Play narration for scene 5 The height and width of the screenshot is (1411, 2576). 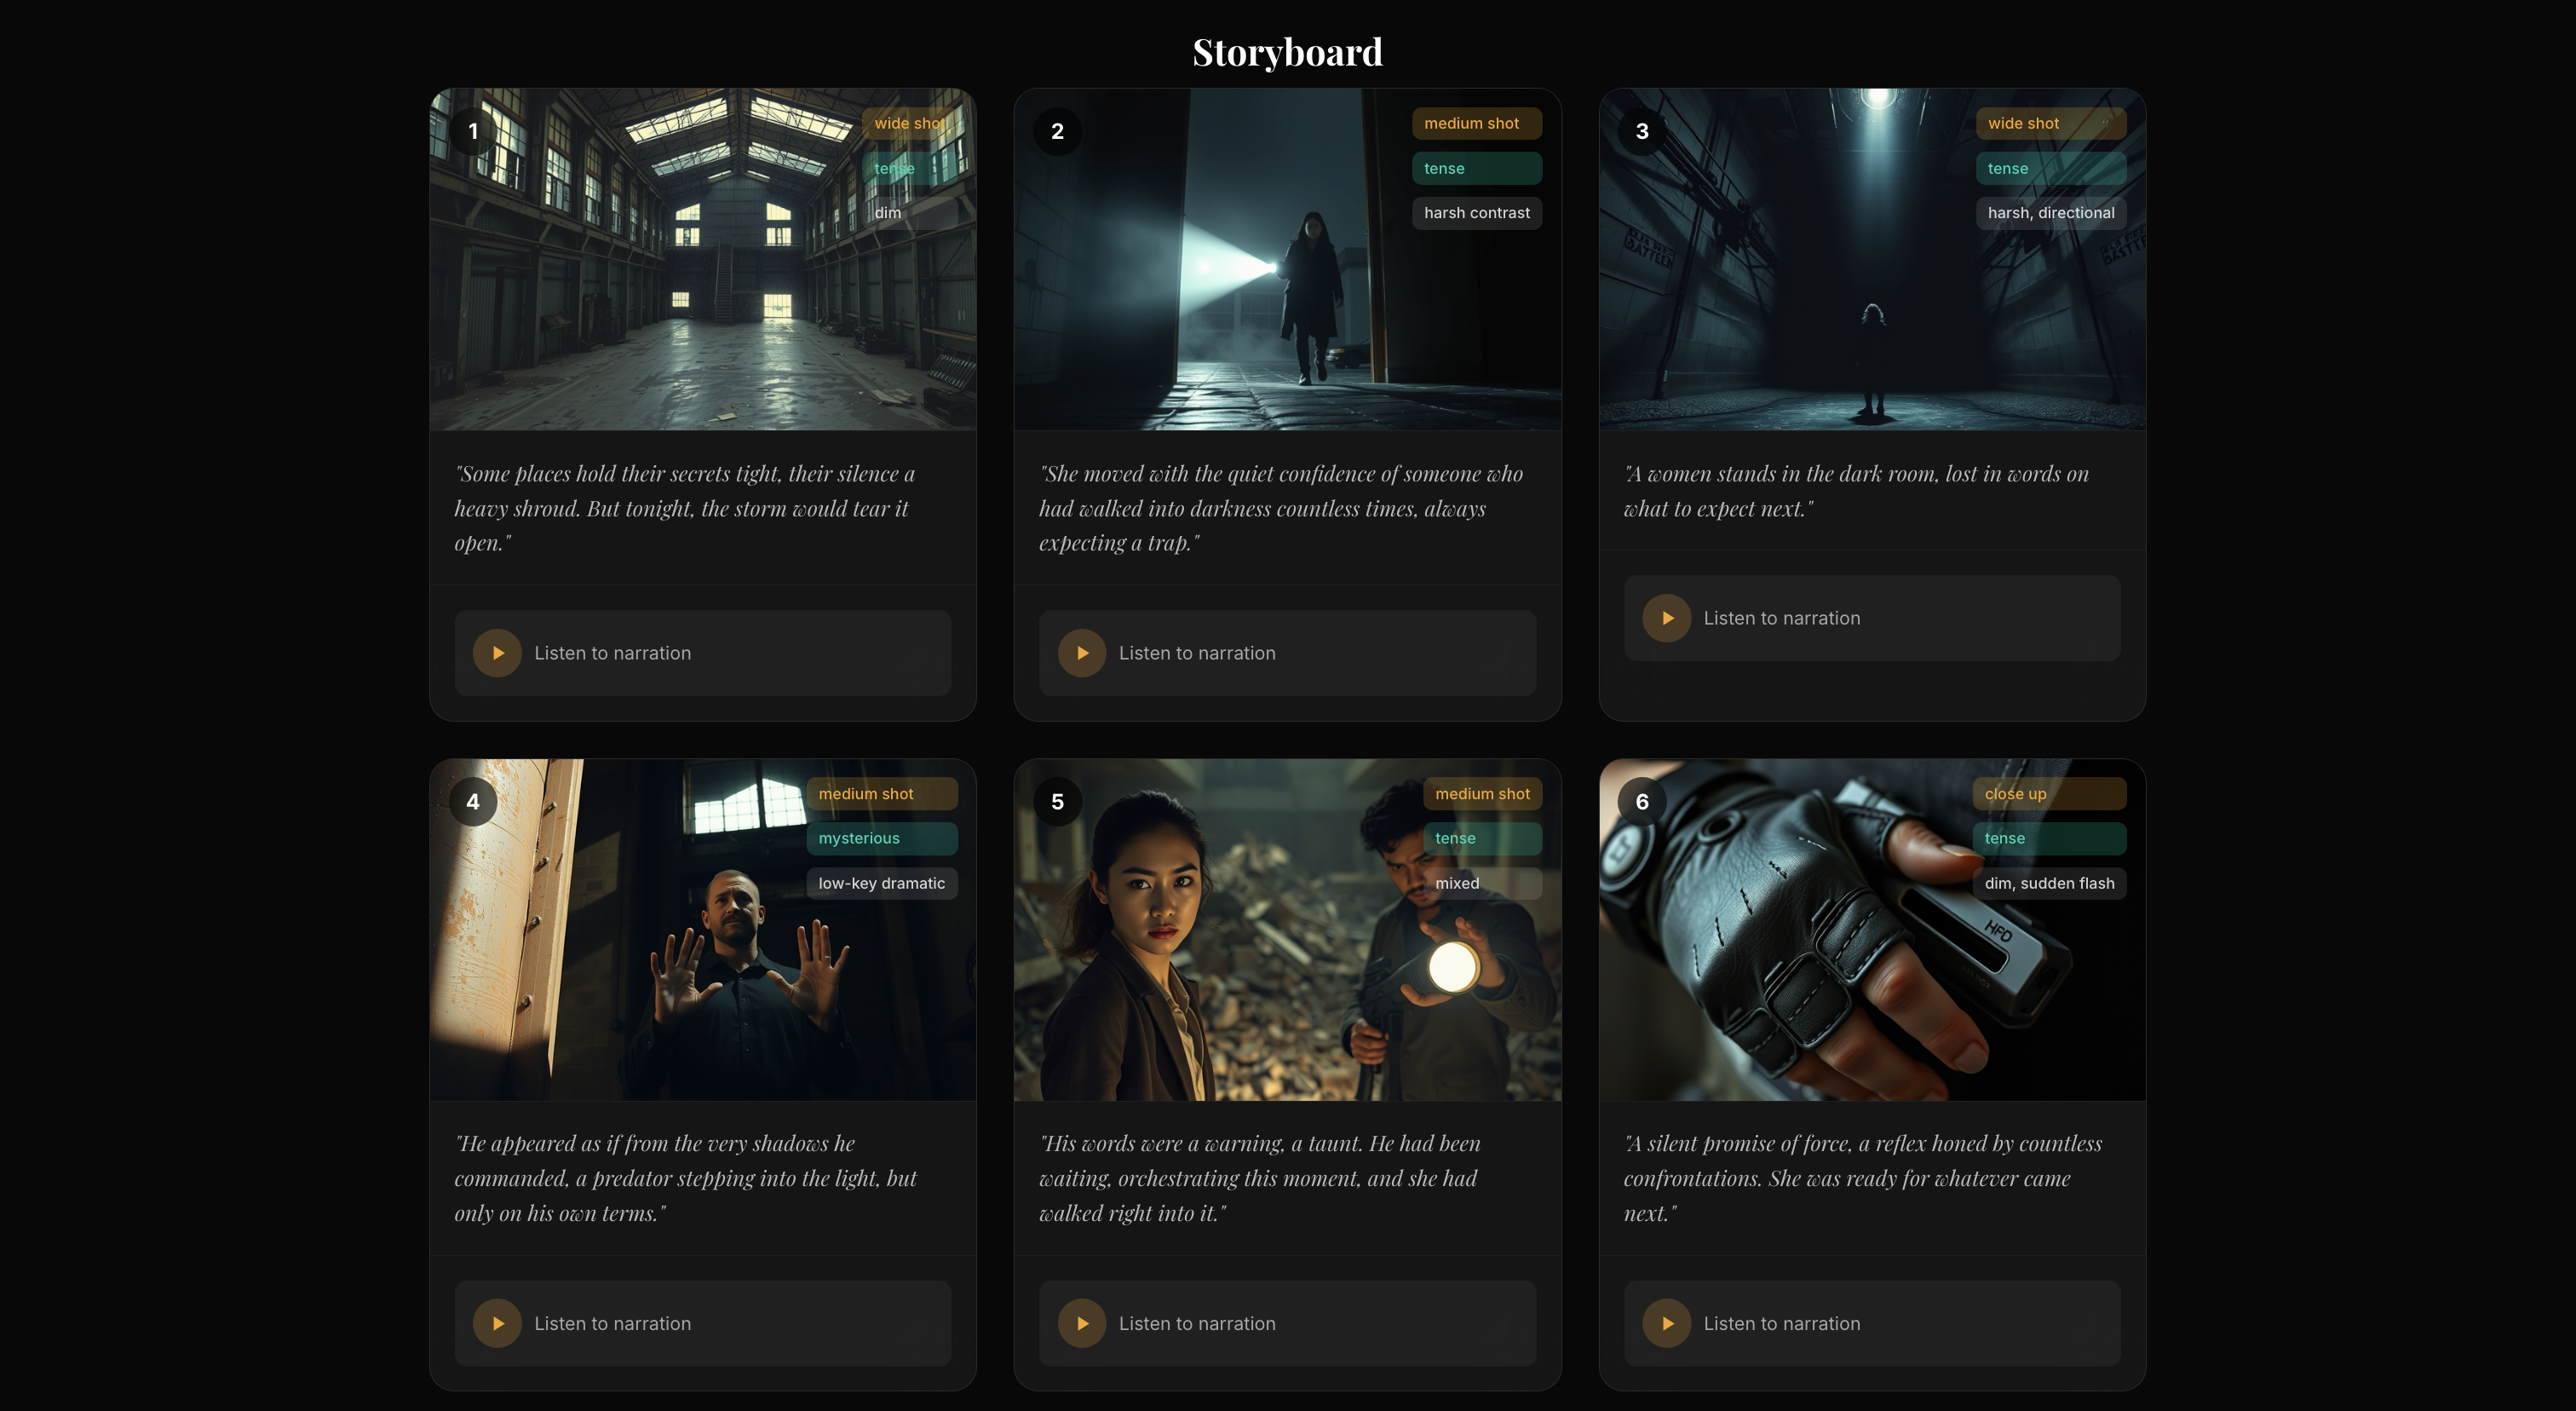1082,1323
